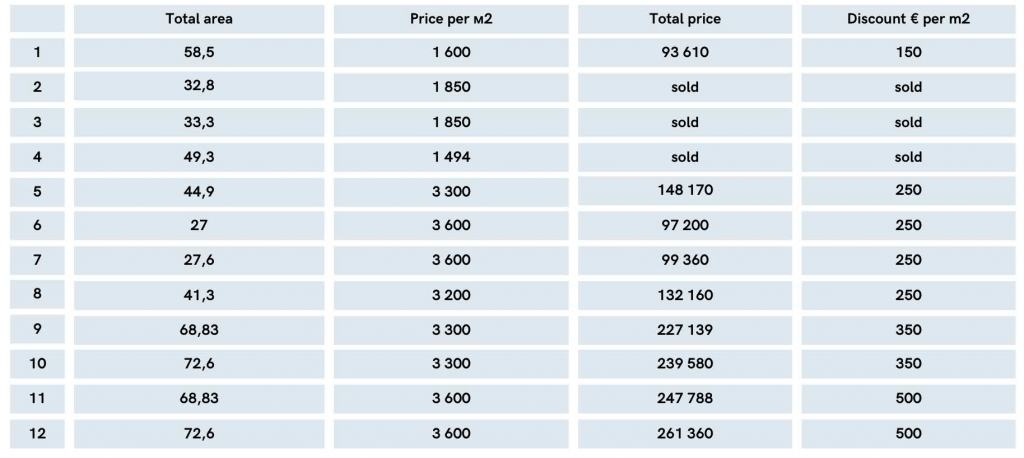This screenshot has width=1024, height=458.
Task: Click the 239 580 total price cell
Action: point(685,364)
